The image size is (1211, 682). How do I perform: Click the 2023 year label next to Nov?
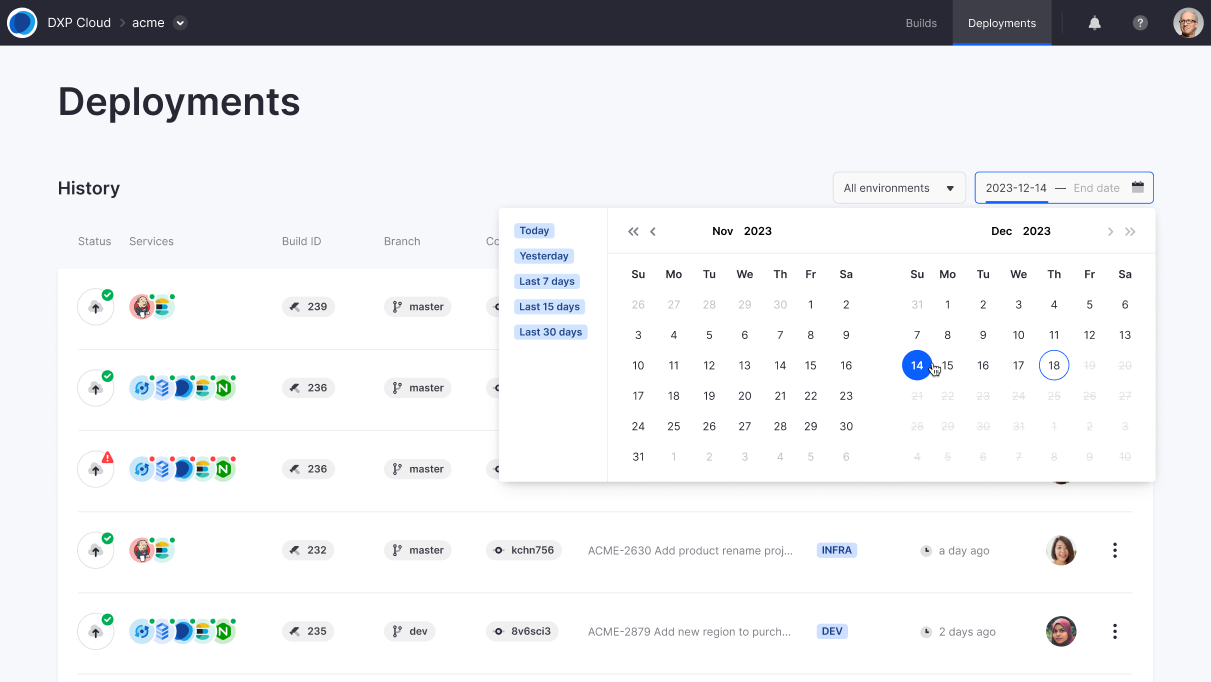(758, 231)
